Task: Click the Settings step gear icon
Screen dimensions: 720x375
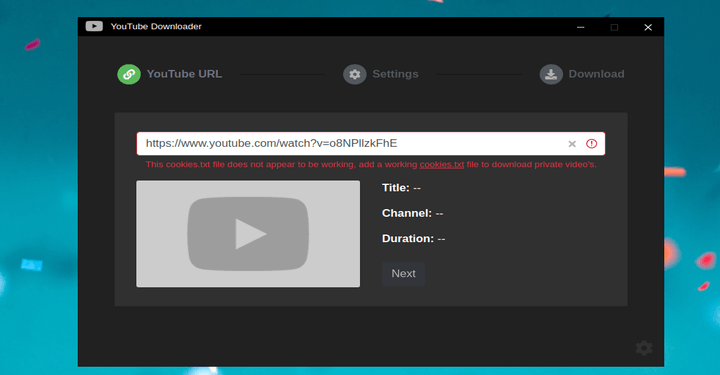Action: point(354,74)
